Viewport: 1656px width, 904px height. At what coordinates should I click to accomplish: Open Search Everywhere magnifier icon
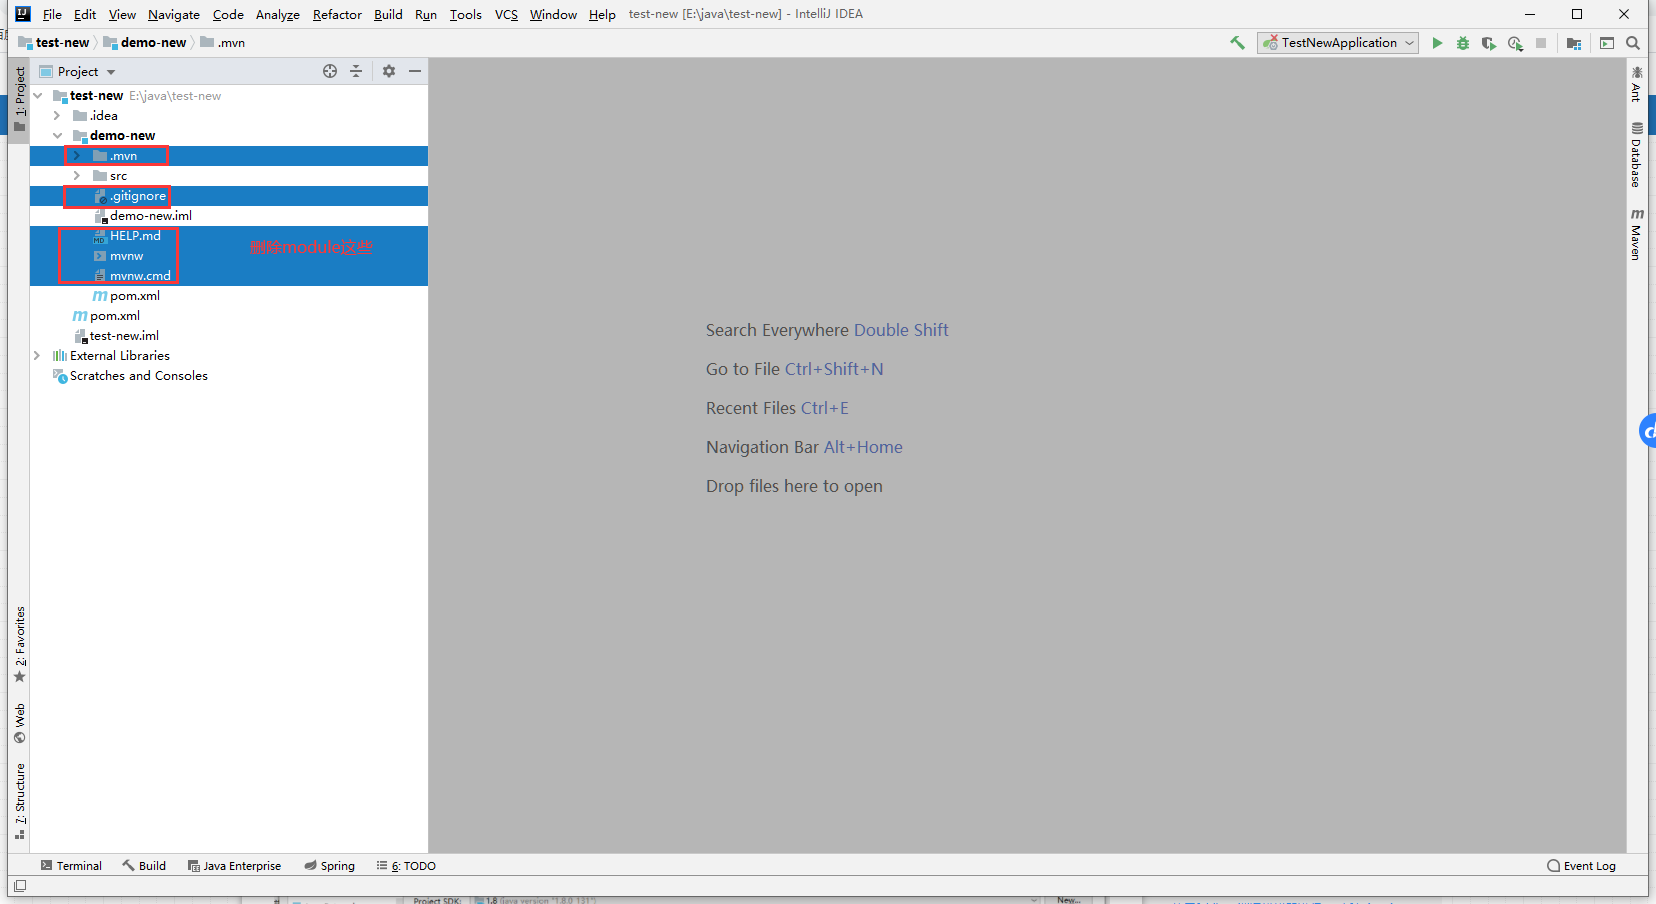1633,43
